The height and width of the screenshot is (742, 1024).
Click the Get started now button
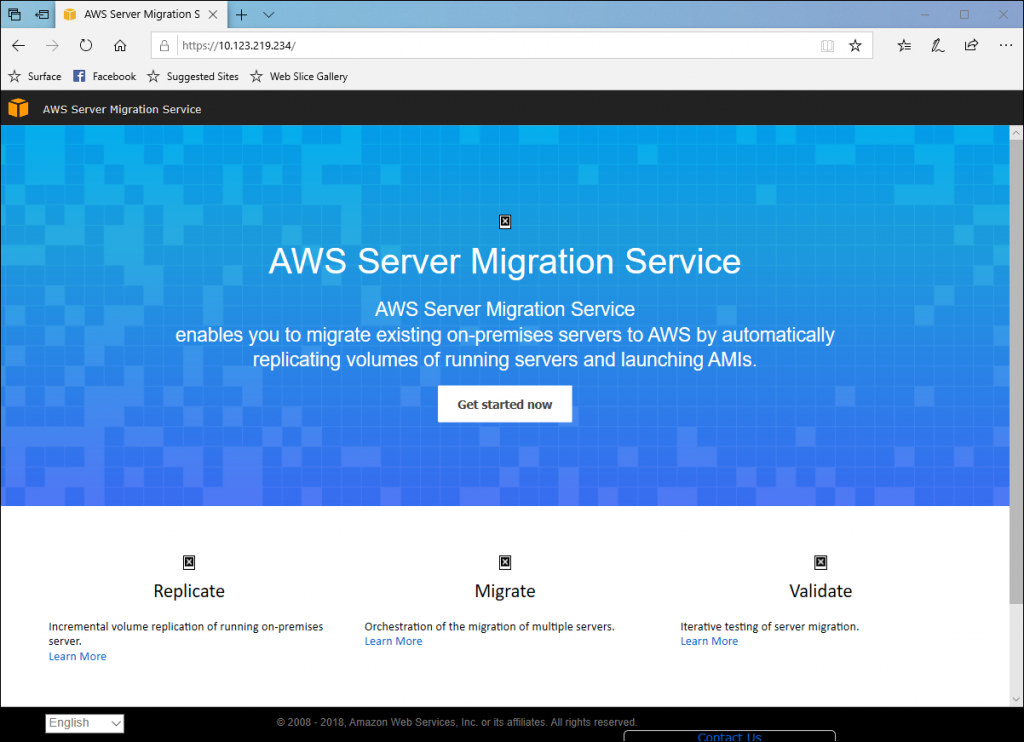(x=505, y=404)
